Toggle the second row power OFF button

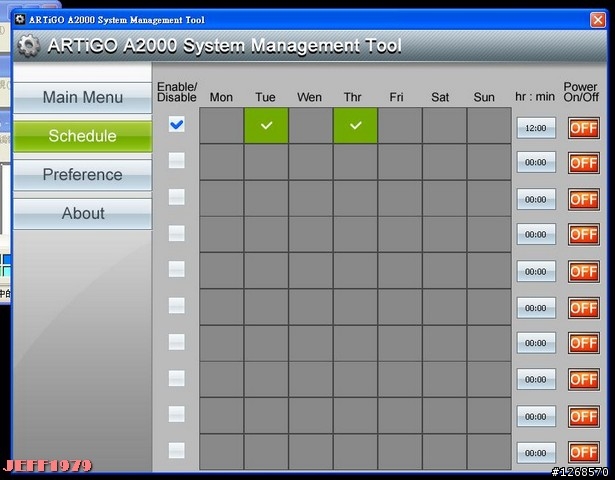584,163
